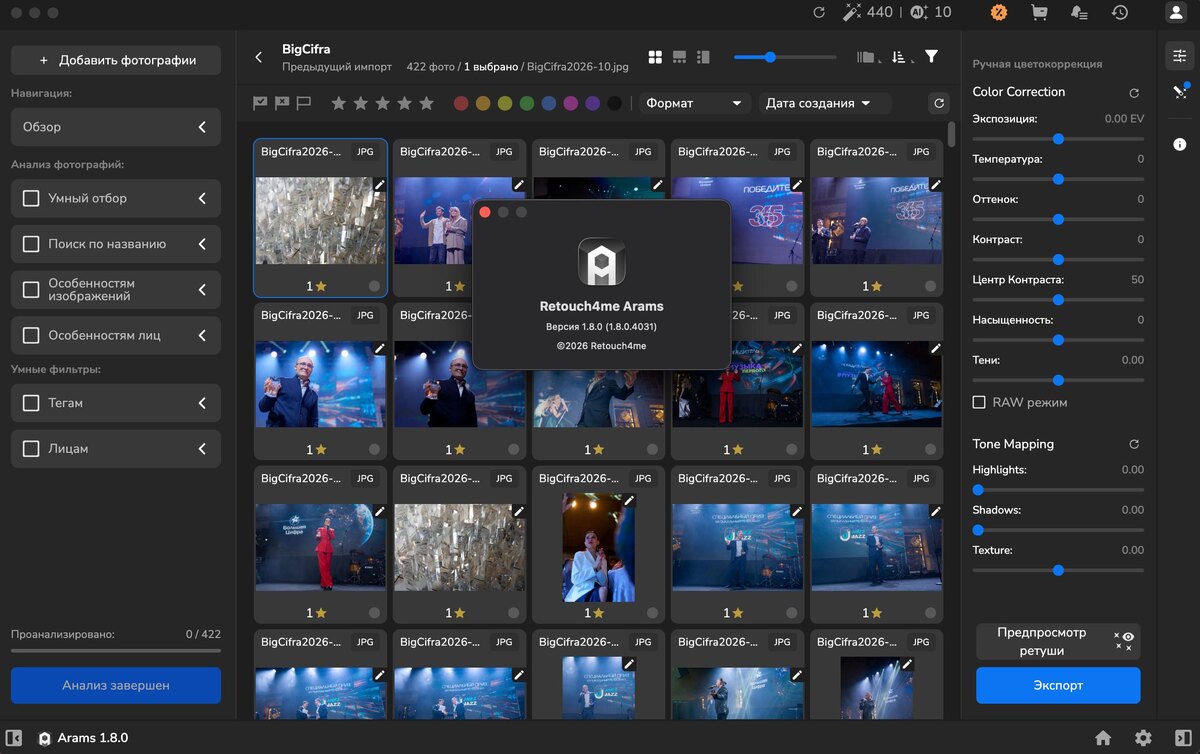Expand the Лицам chevron
1200x754 pixels.
tap(202, 449)
